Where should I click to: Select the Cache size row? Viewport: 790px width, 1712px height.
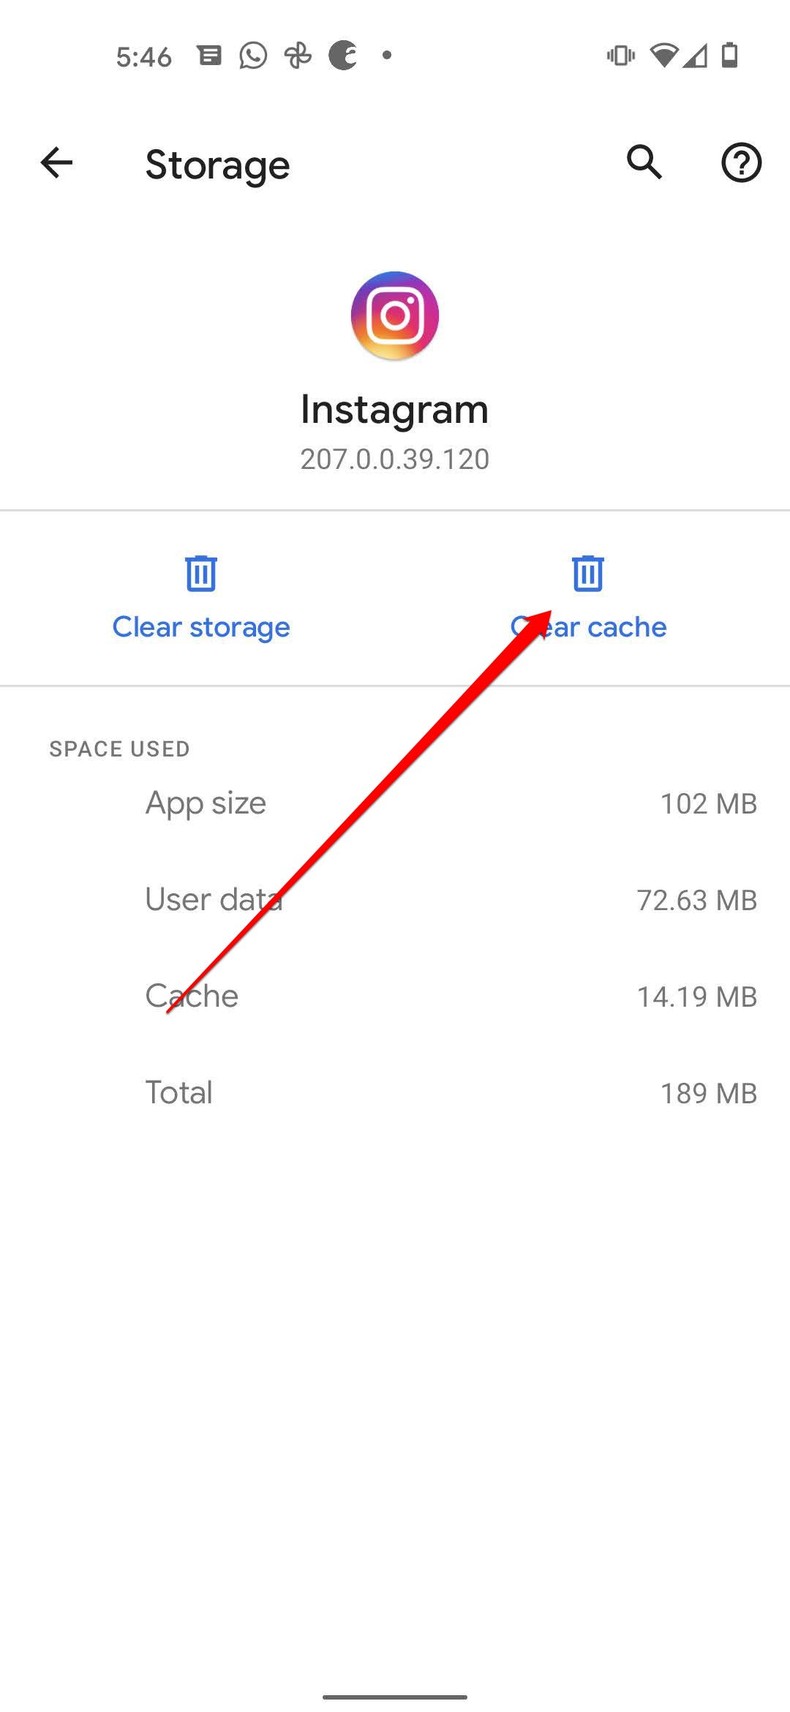394,996
